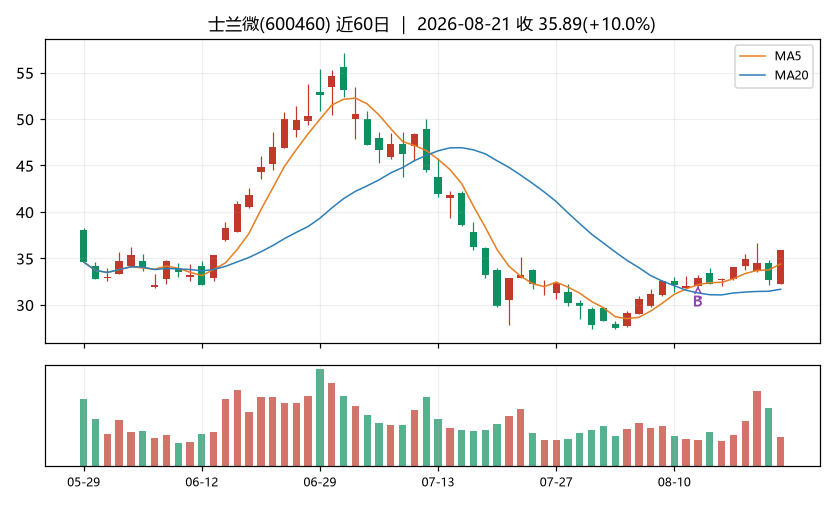
Task: Click the 08-10 date axis label
Action: [x=674, y=483]
